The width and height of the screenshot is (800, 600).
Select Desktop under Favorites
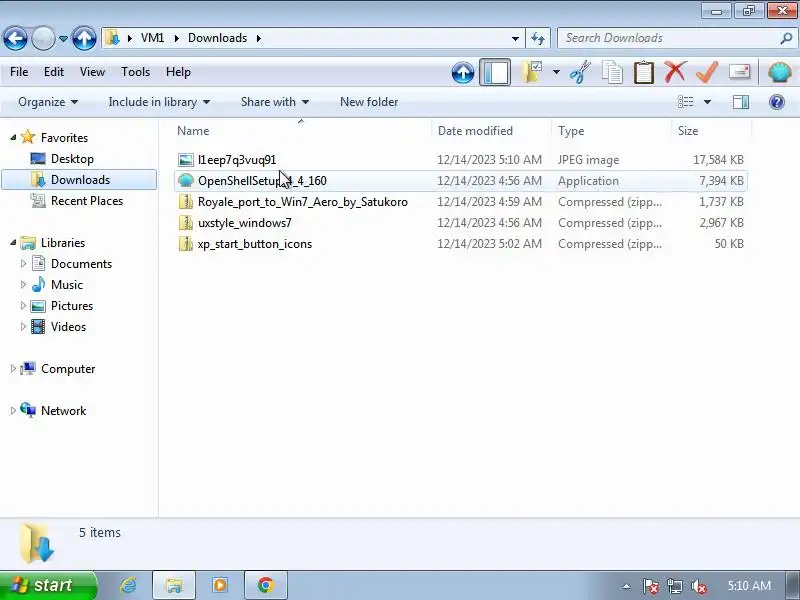[x=72, y=159]
